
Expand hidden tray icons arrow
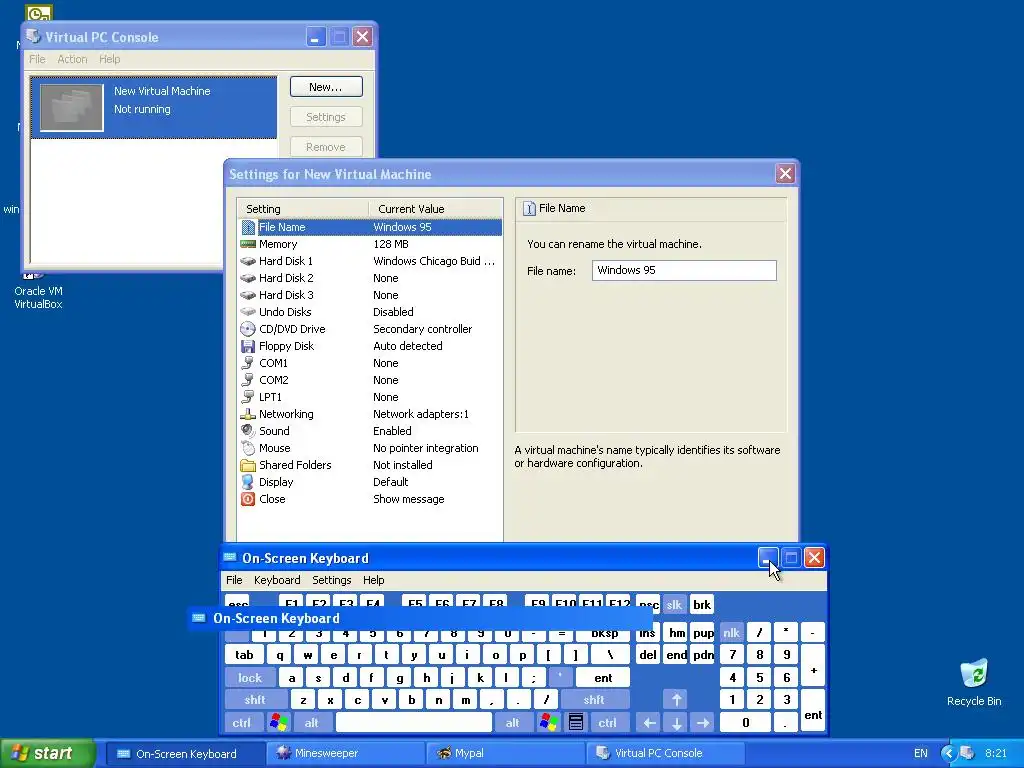pyautogui.click(x=948, y=753)
